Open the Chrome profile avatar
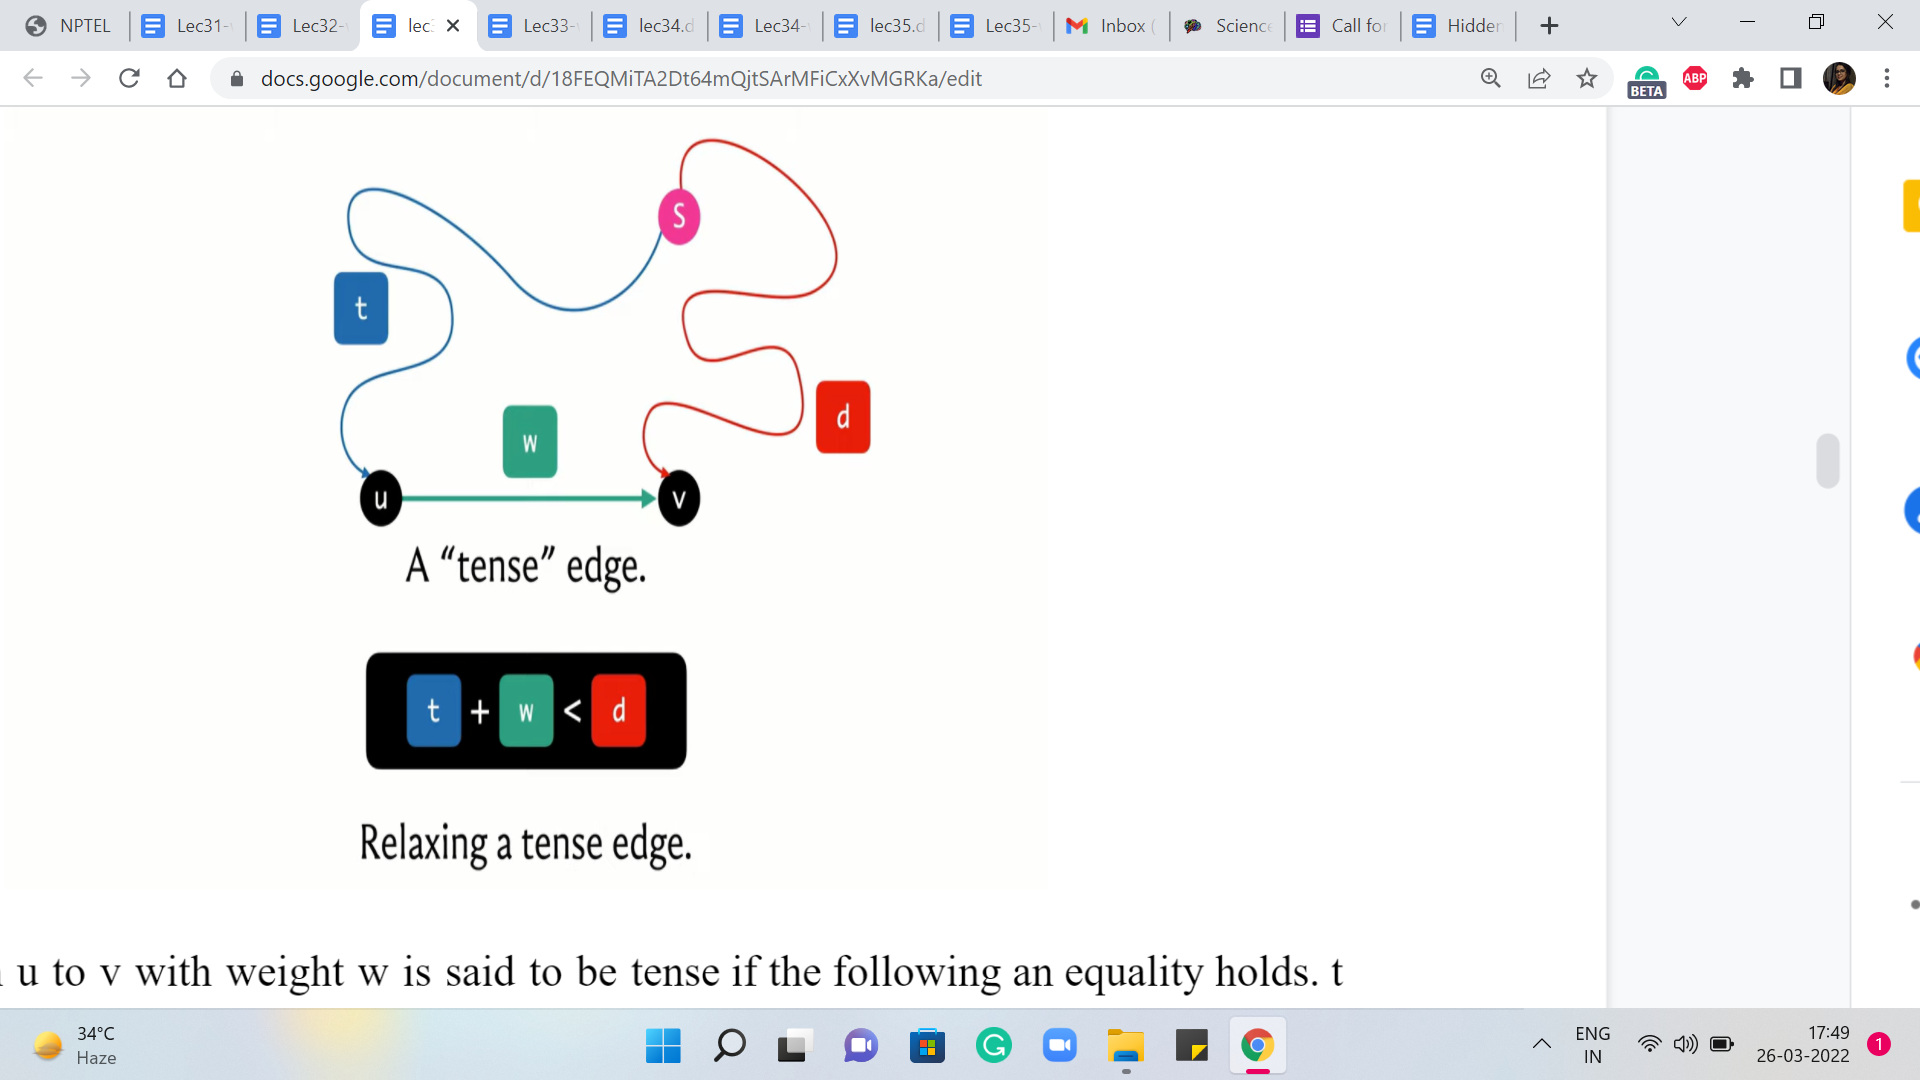This screenshot has width=1920, height=1080. pyautogui.click(x=1839, y=78)
